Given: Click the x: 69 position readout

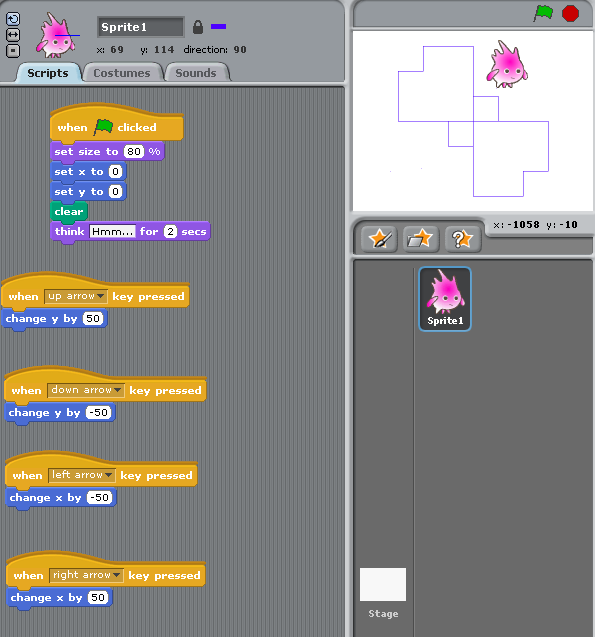Looking at the screenshot, I should (110, 50).
